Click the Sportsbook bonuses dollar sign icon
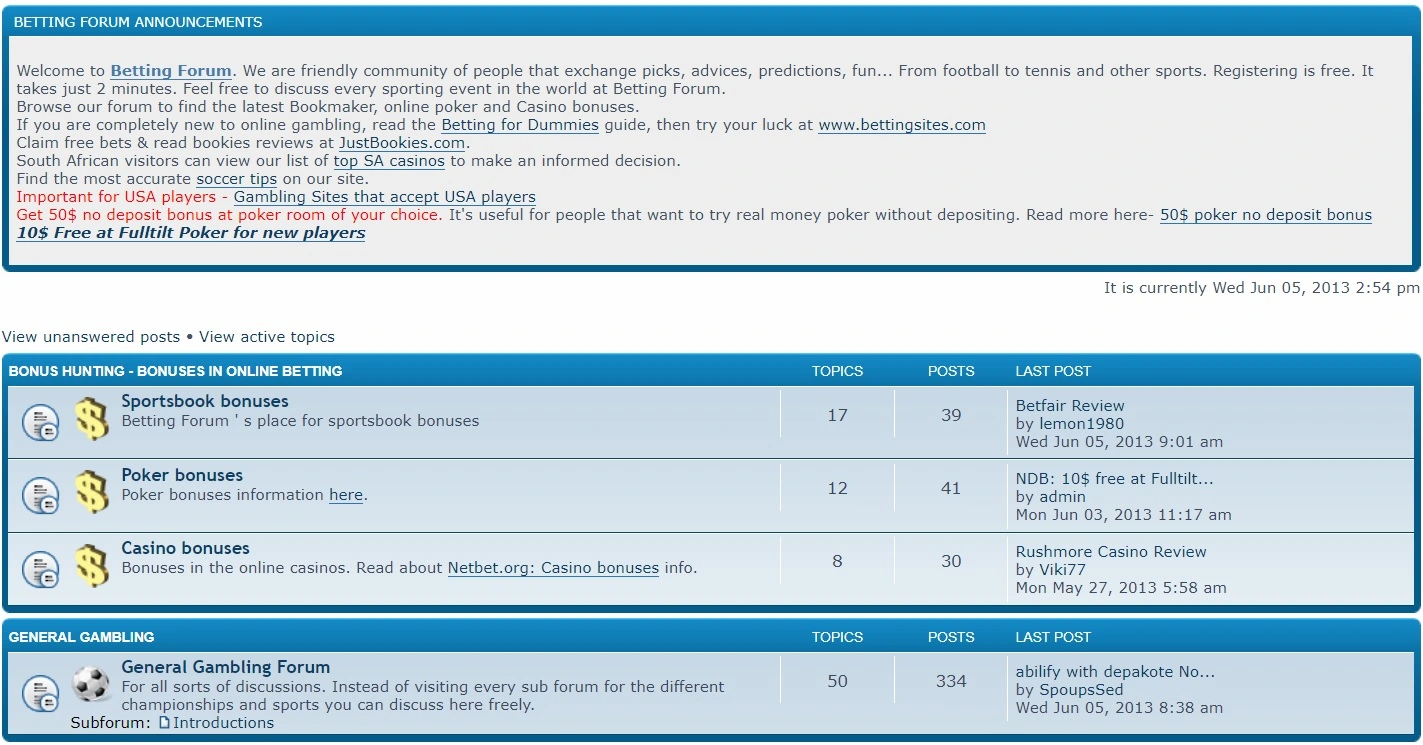The image size is (1423, 745). (91, 420)
